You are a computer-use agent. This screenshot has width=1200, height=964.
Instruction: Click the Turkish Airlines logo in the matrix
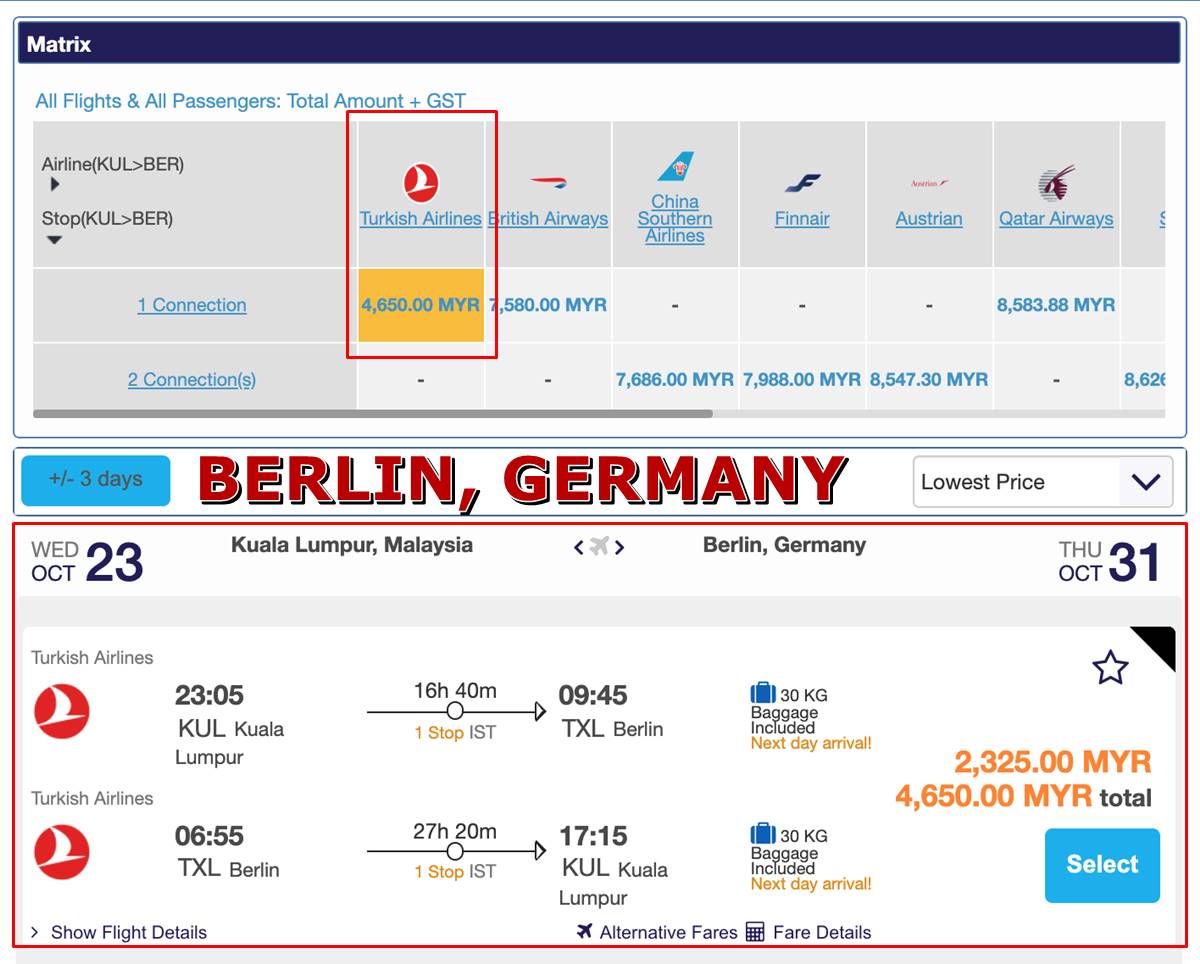point(421,184)
